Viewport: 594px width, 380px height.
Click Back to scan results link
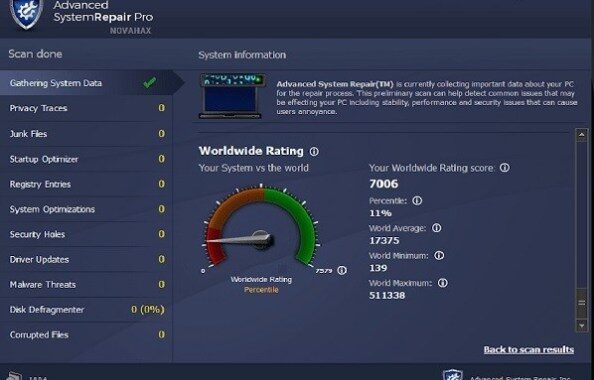click(528, 349)
